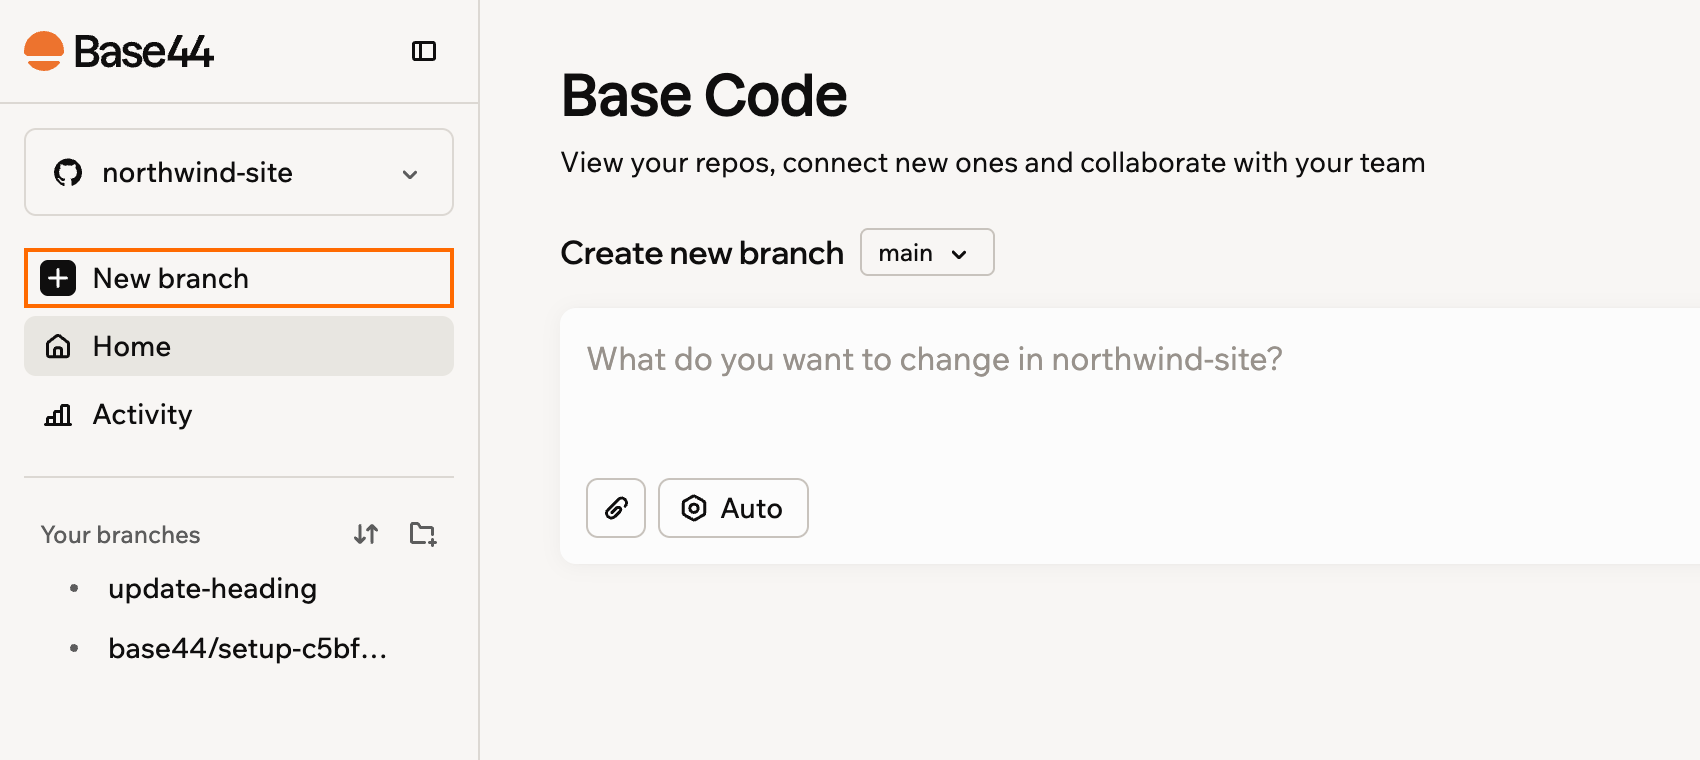Screen dimensions: 1700x760
Task: Create a new branch folder icon
Action: pos(423,534)
